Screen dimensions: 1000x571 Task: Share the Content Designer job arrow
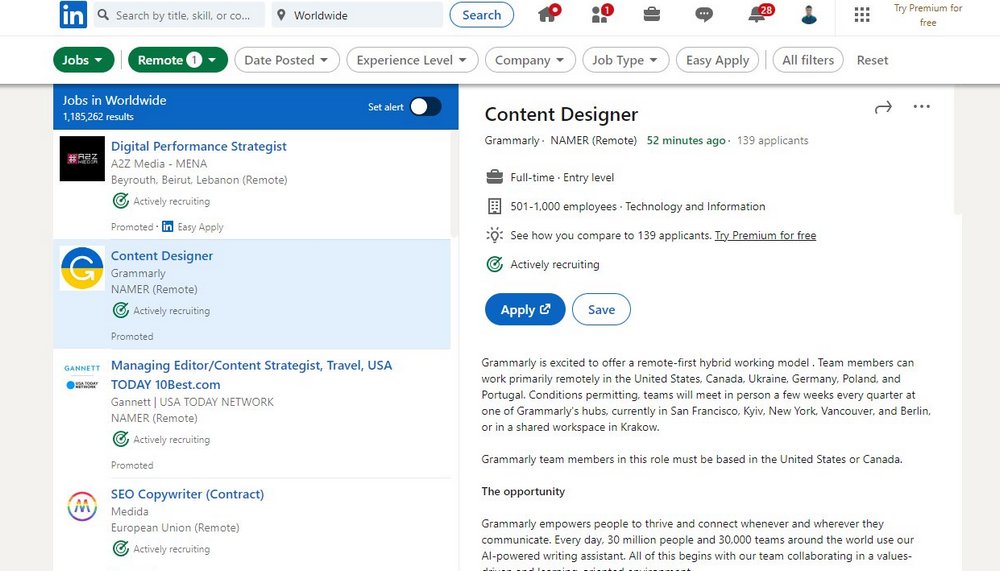pyautogui.click(x=883, y=107)
